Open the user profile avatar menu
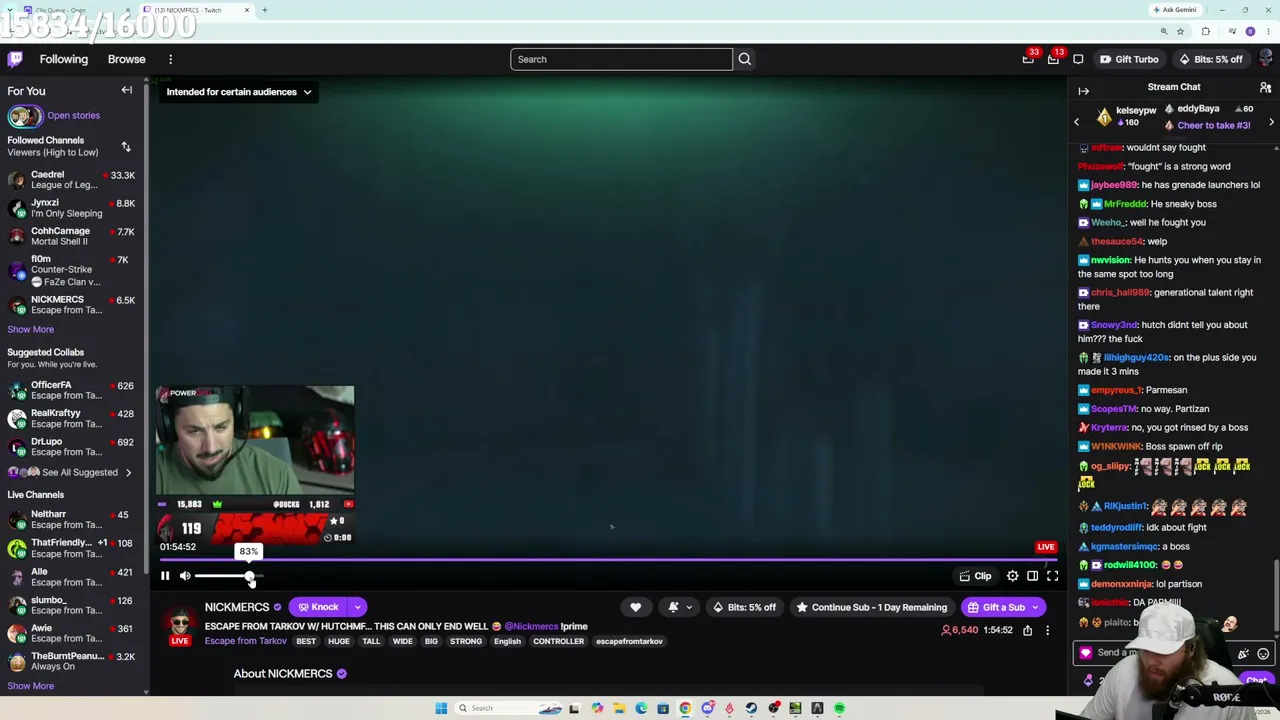Image resolution: width=1280 pixels, height=720 pixels. [x=1266, y=59]
